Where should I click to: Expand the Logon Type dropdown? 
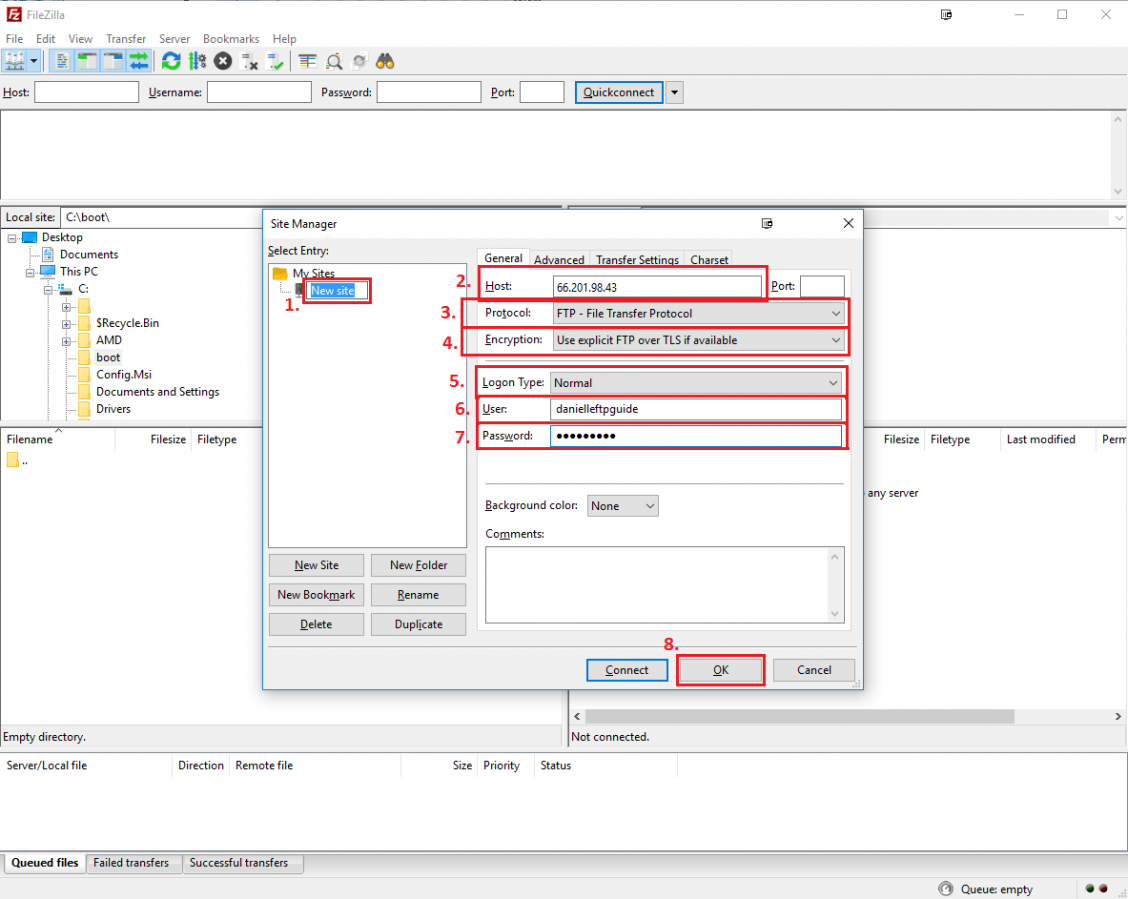[x=695, y=383]
